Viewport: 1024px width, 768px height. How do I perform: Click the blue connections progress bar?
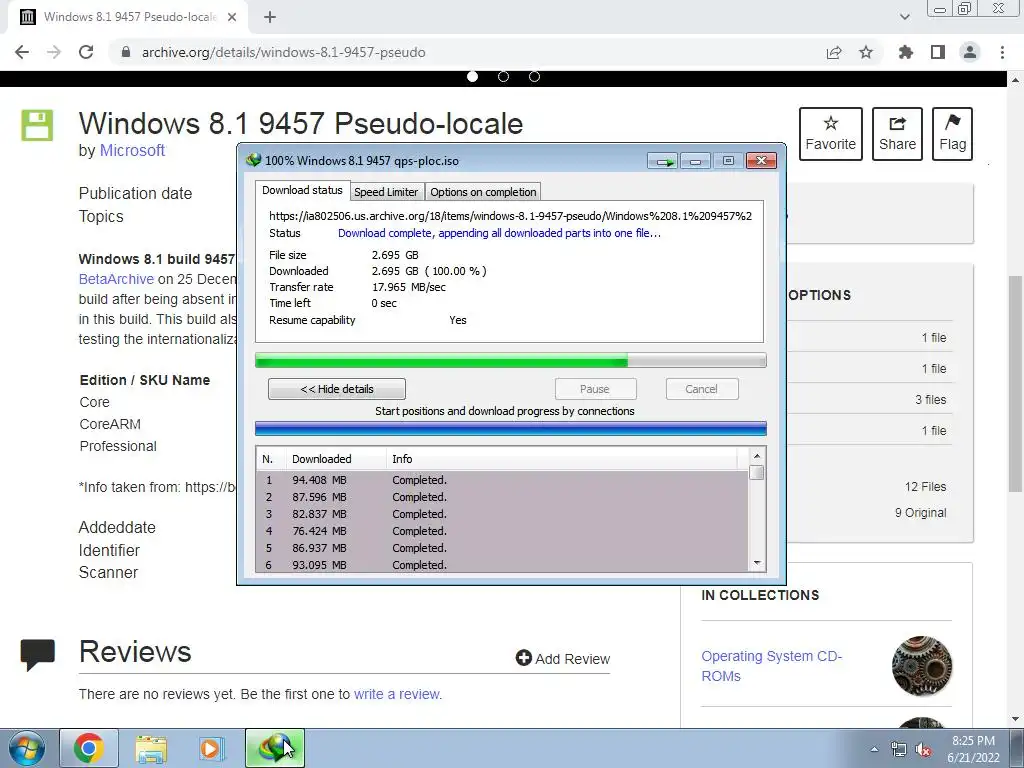coord(511,428)
